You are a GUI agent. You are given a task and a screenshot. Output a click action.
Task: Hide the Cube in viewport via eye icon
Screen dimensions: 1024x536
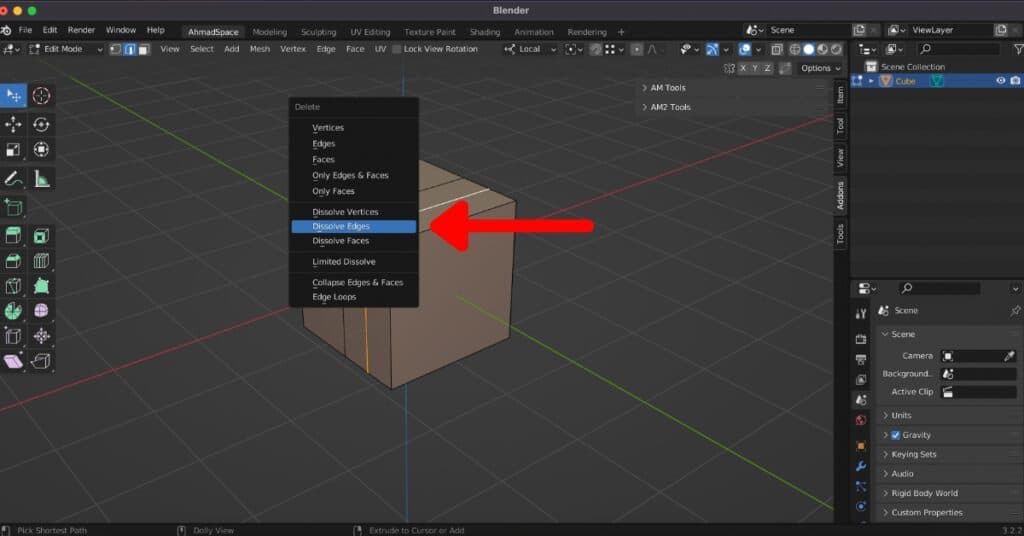[x=1000, y=81]
